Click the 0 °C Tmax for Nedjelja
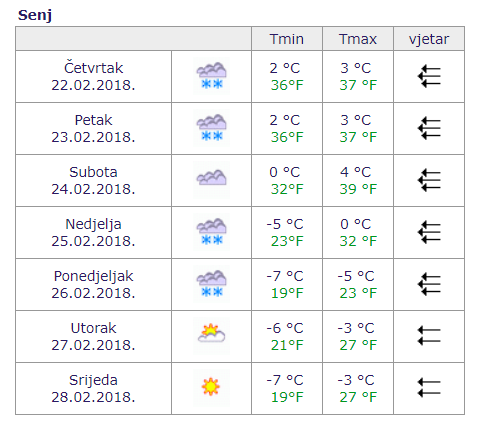The height and width of the screenshot is (431, 477). (355, 224)
